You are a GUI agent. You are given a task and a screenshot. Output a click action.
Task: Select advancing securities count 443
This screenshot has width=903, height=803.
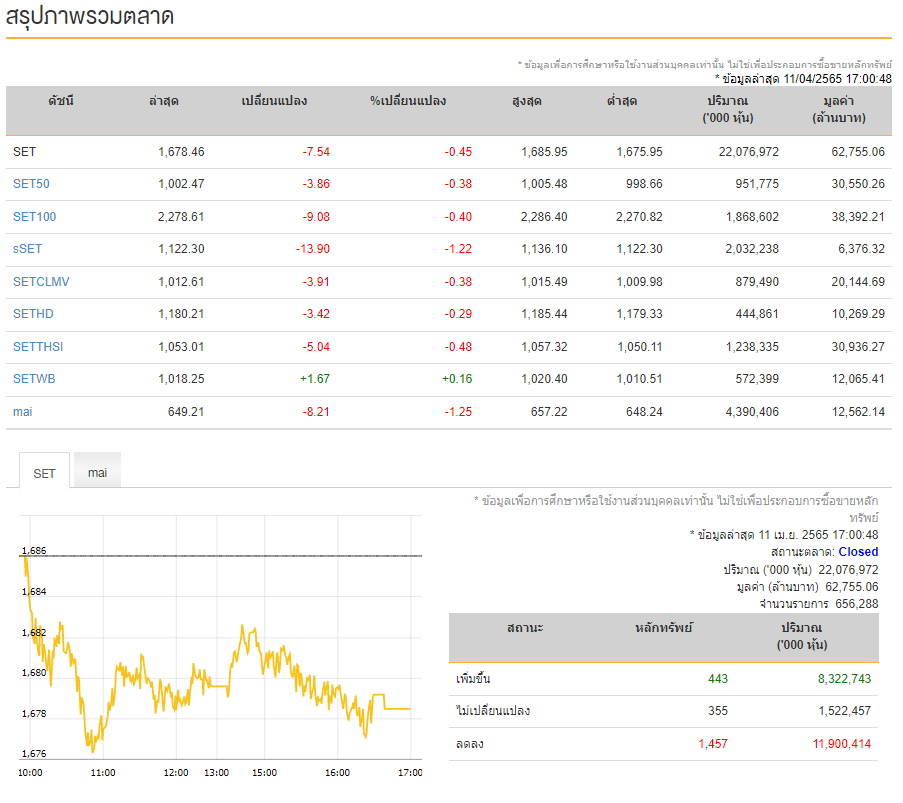coord(718,679)
